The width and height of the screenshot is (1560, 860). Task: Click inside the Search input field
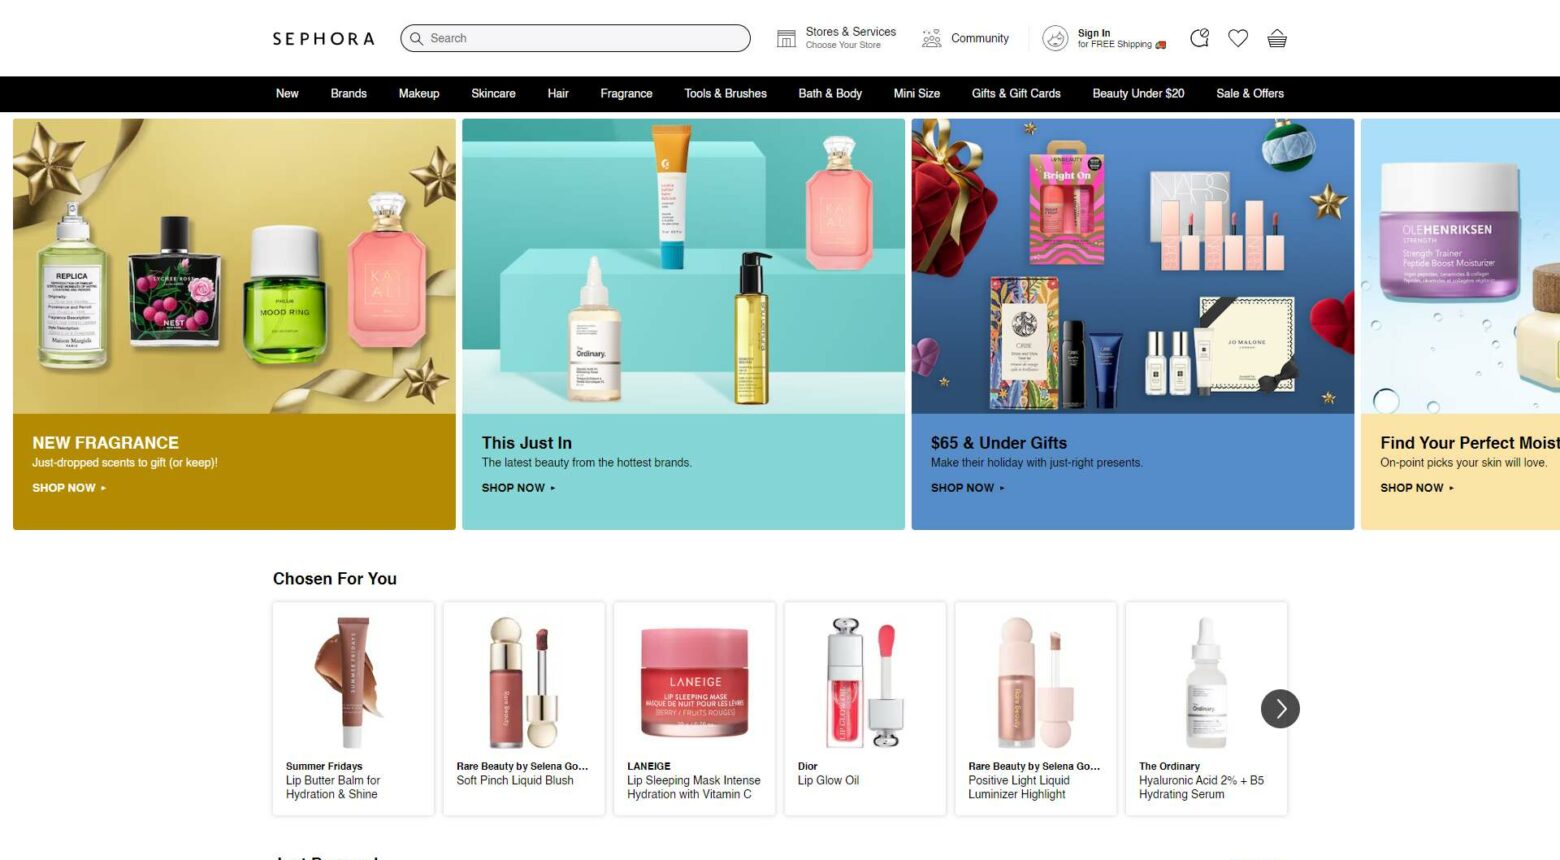coord(575,38)
